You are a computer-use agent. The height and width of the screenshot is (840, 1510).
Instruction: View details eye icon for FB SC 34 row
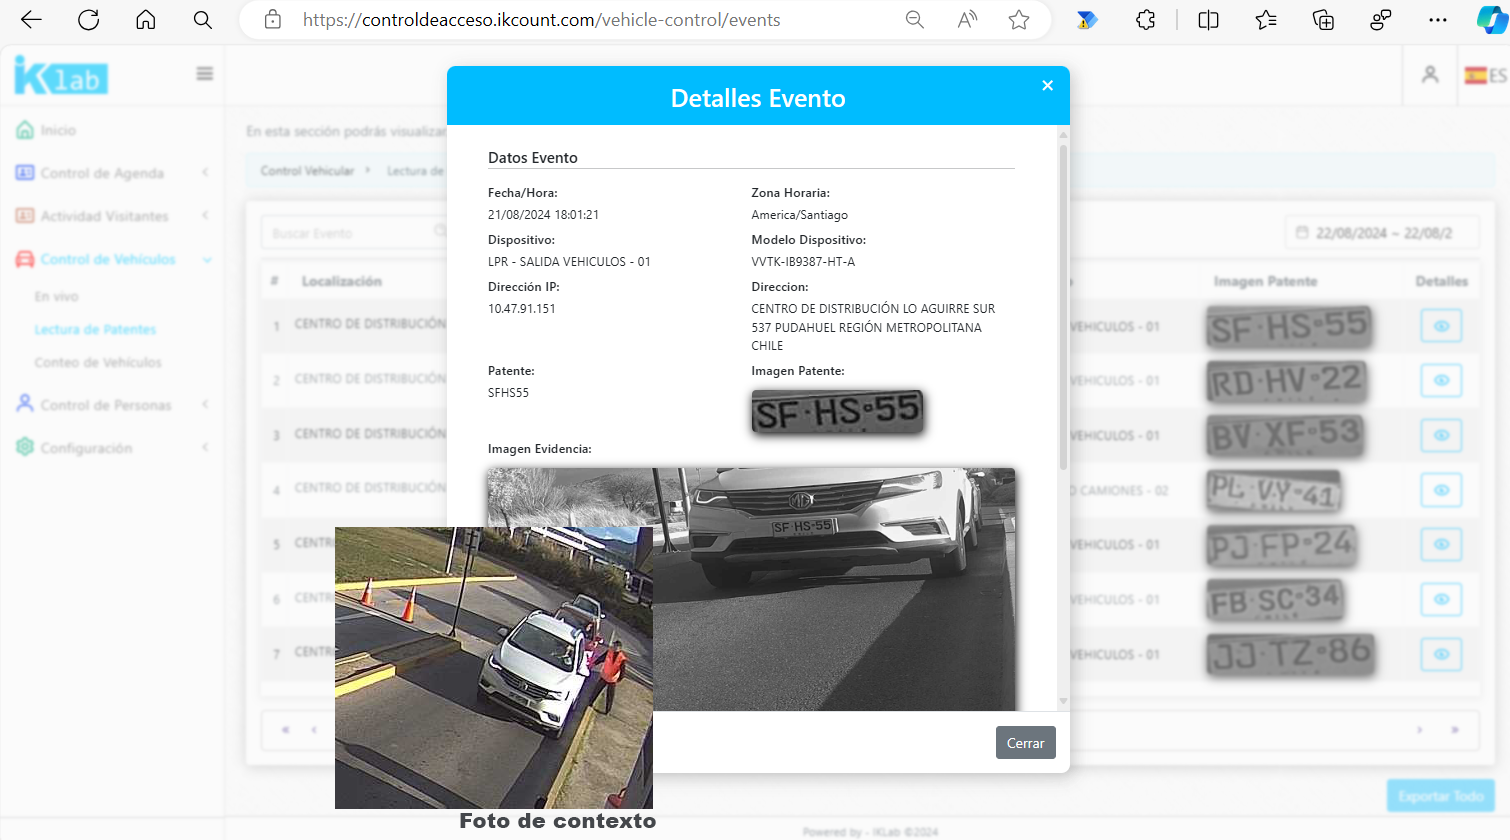pyautogui.click(x=1441, y=599)
